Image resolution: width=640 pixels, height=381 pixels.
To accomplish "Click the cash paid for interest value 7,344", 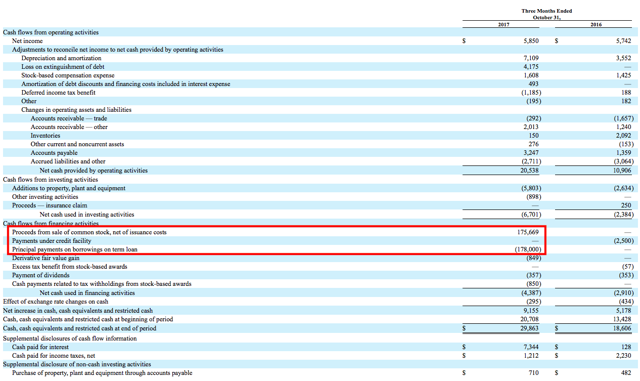I will [x=531, y=347].
